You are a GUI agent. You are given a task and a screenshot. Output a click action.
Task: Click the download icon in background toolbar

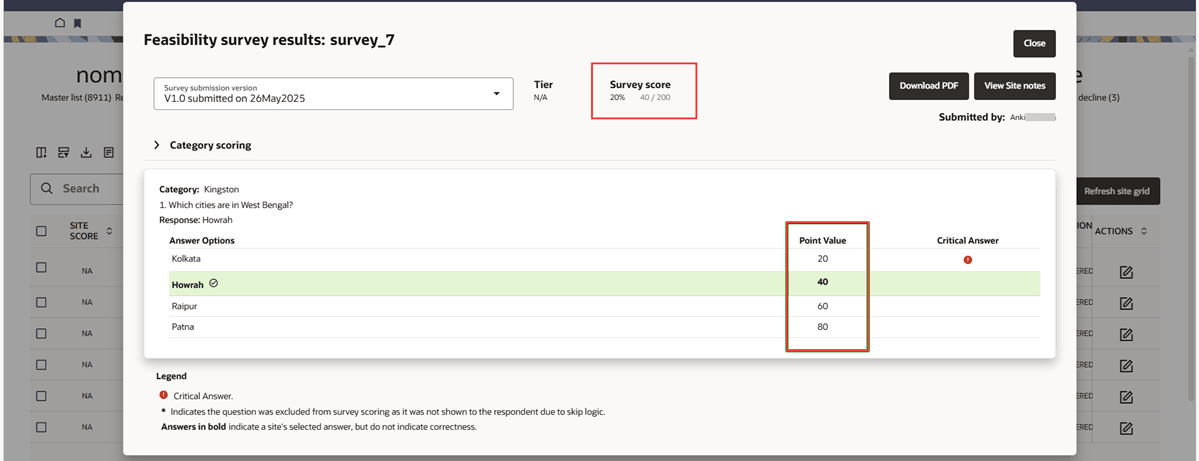coord(86,153)
